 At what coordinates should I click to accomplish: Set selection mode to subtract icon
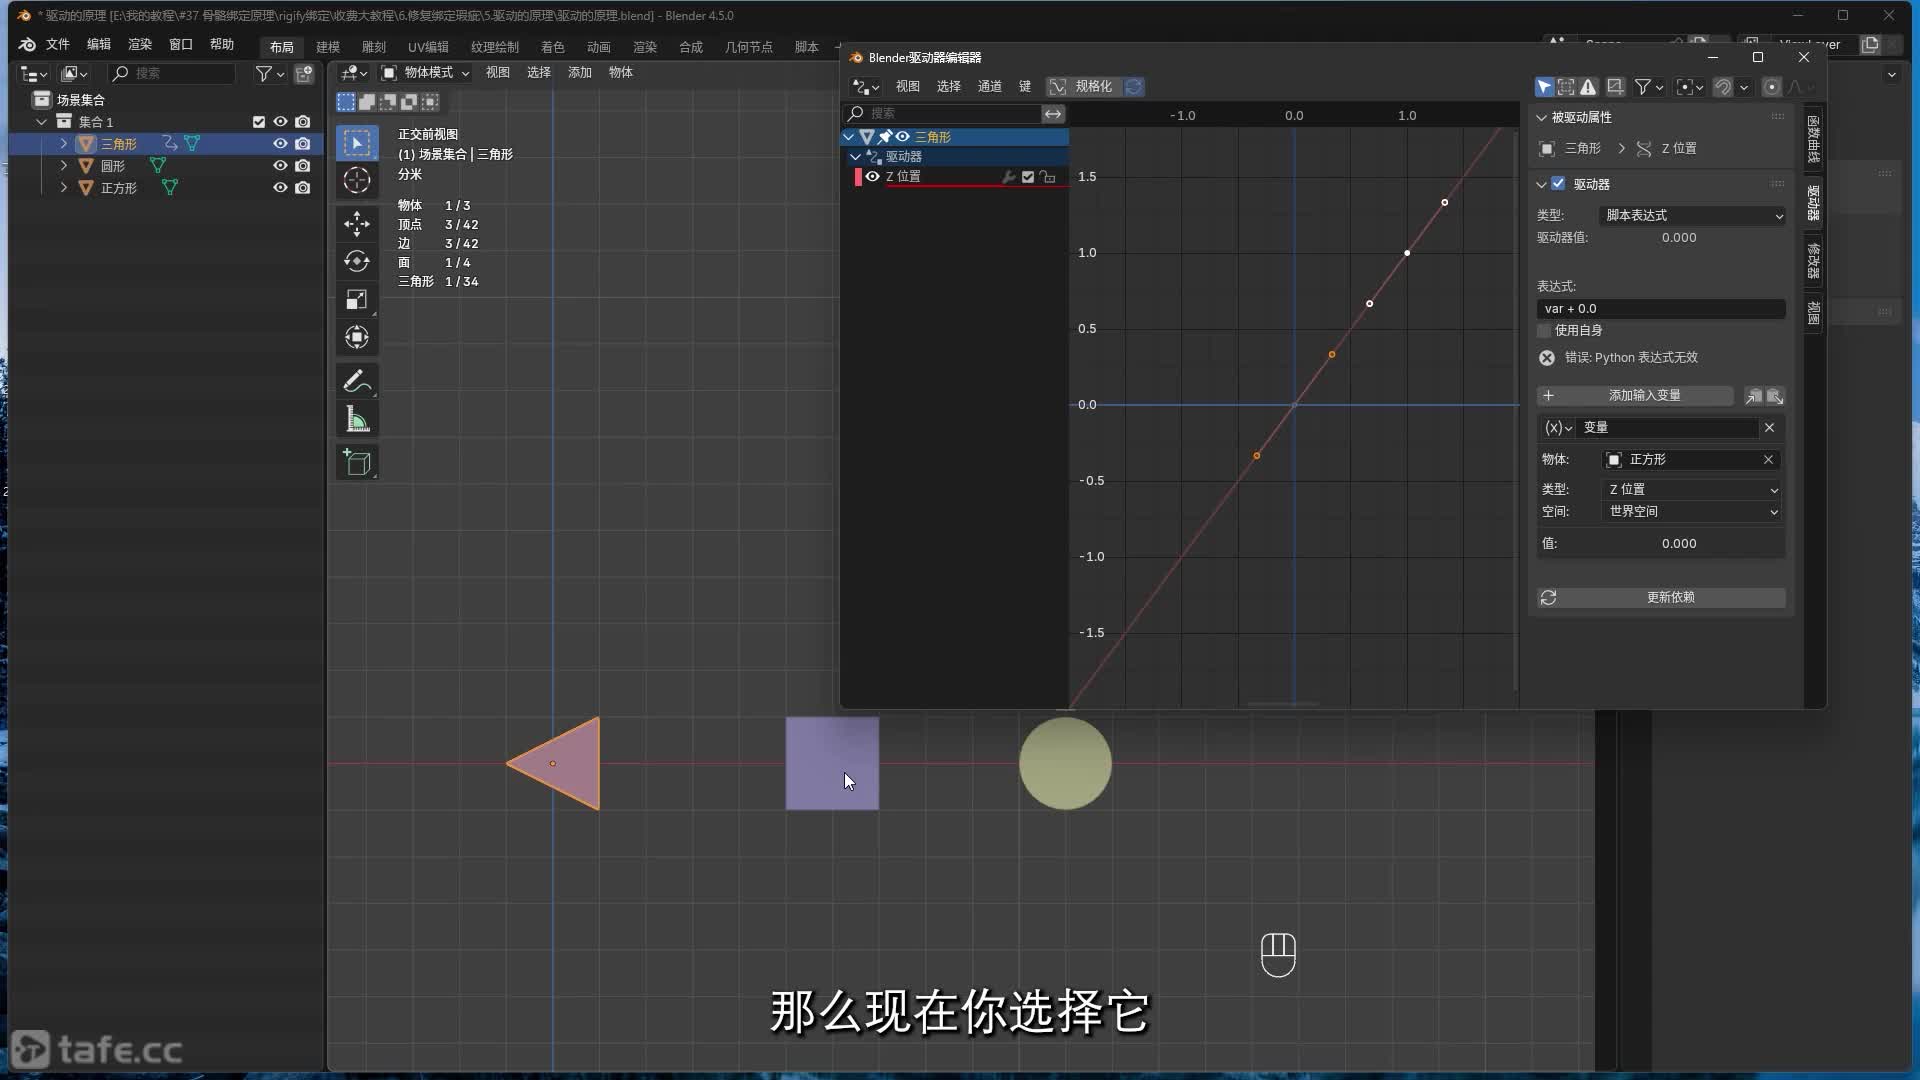pyautogui.click(x=388, y=102)
